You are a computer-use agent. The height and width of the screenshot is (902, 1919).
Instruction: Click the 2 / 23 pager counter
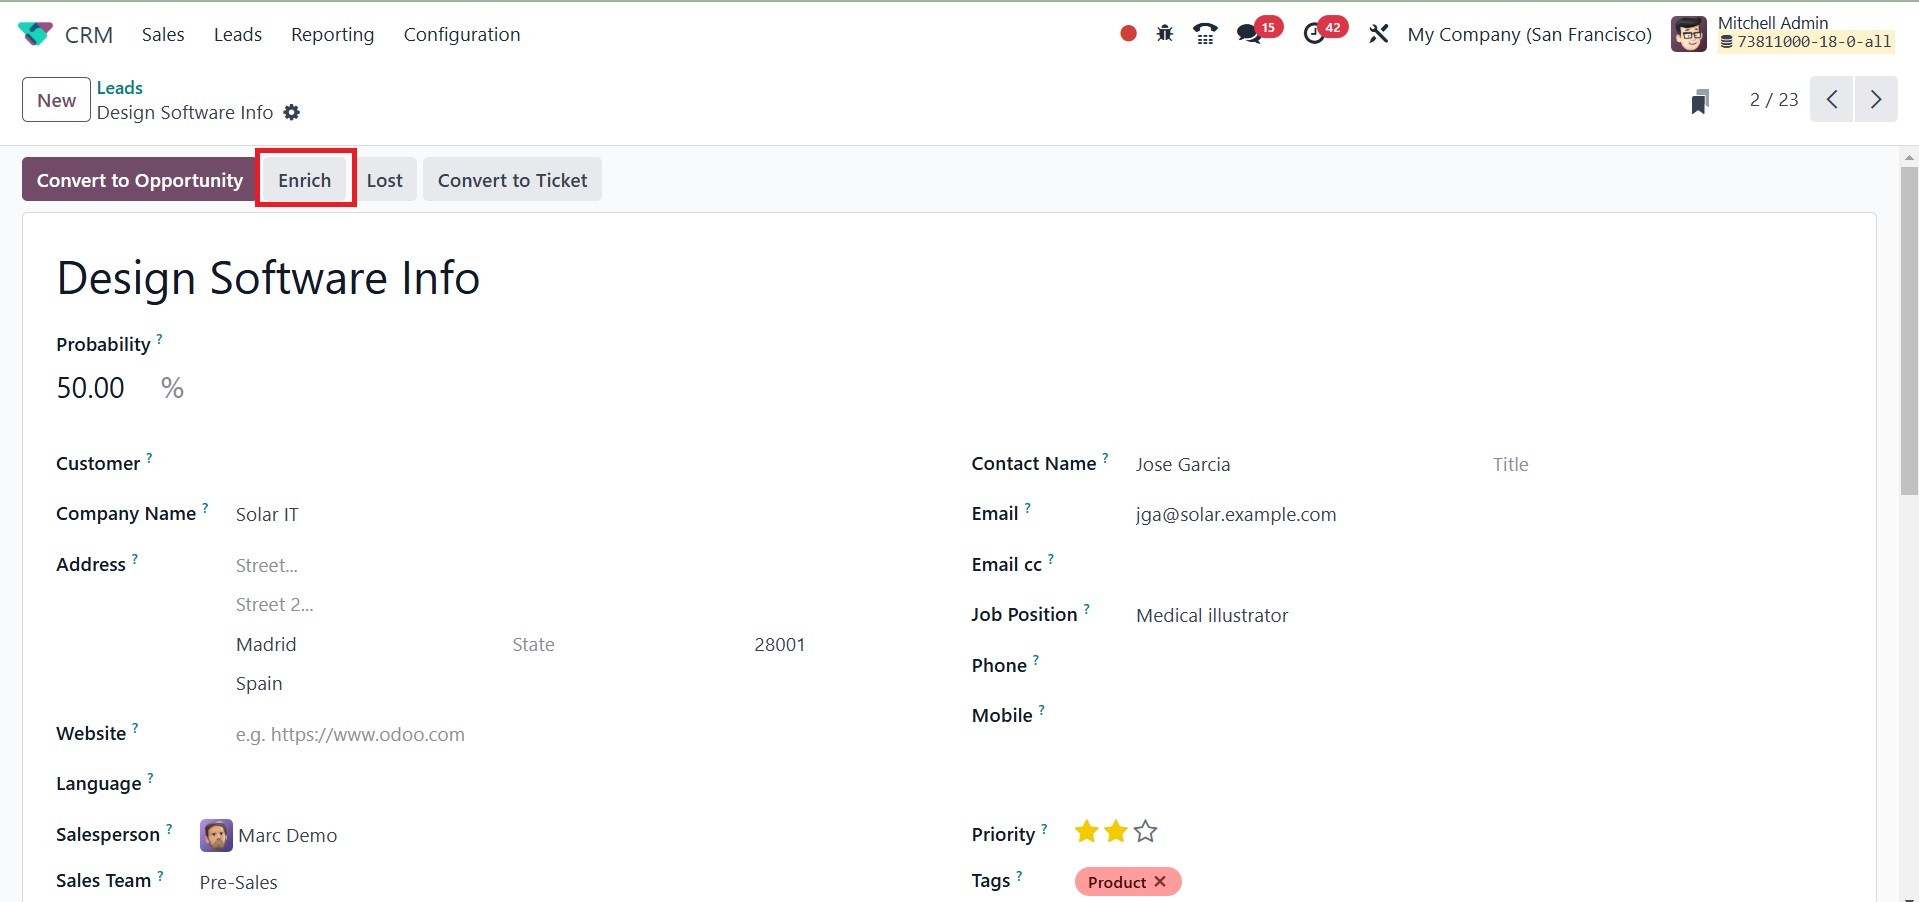(1774, 100)
